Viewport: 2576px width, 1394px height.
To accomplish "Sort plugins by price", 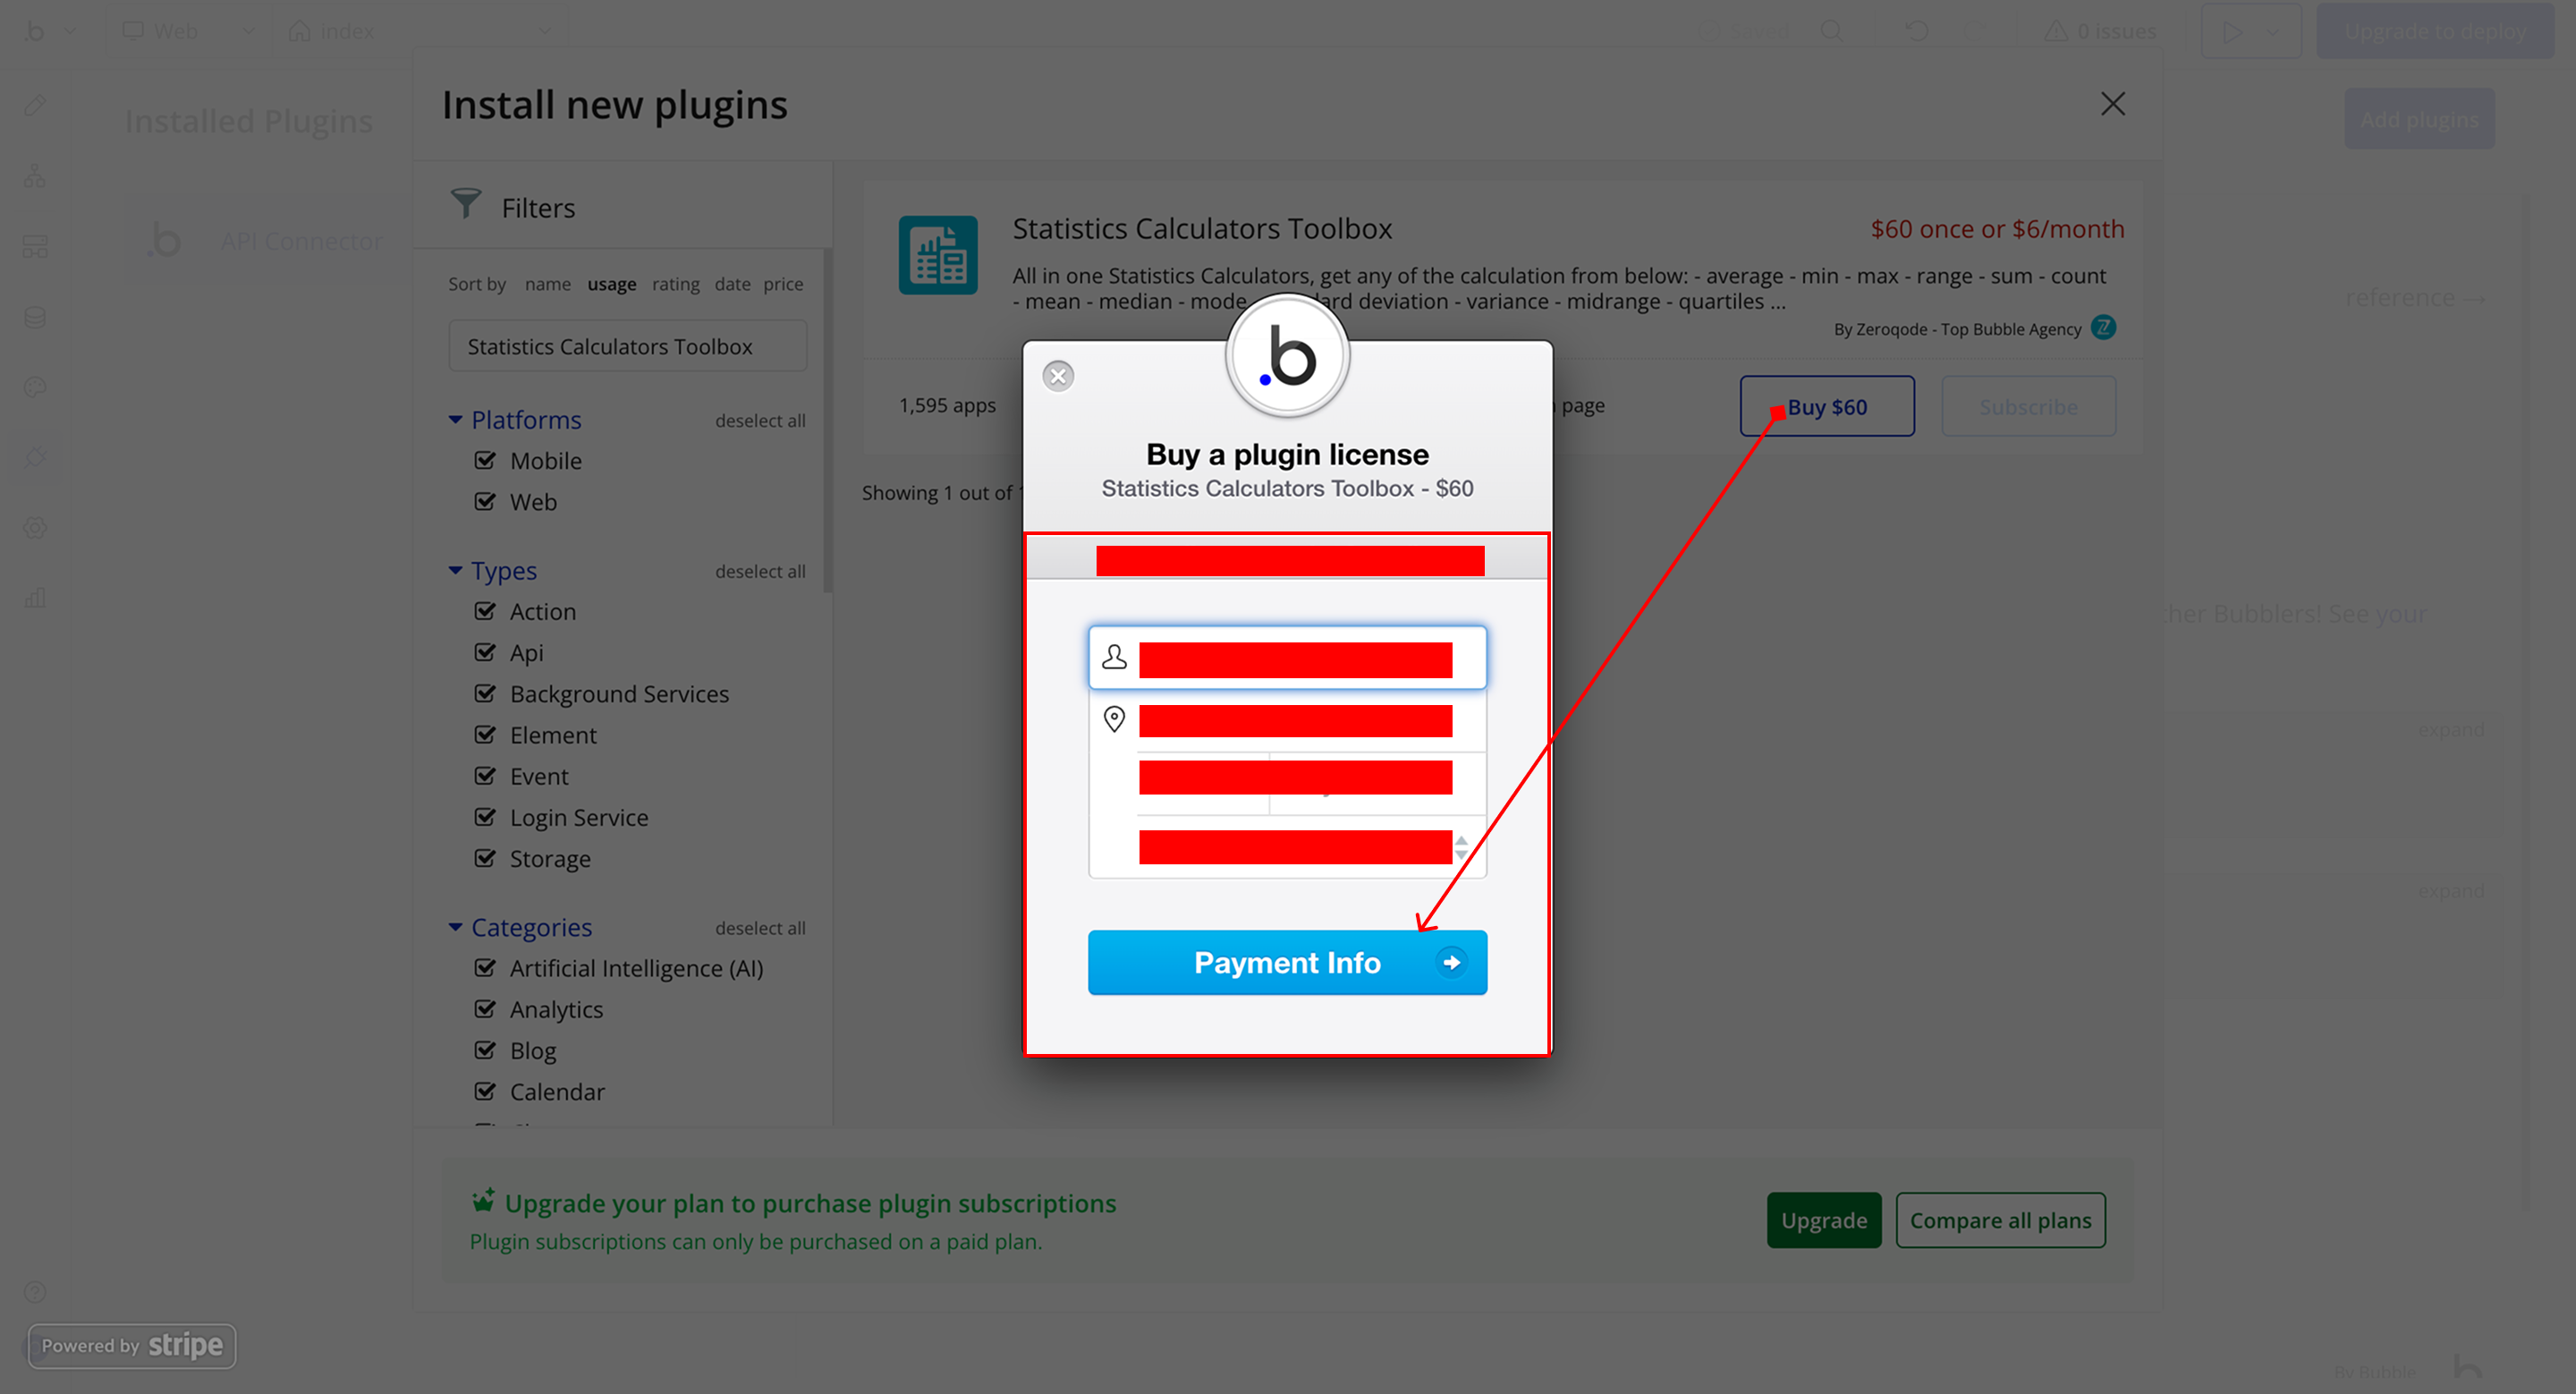I will tap(783, 284).
